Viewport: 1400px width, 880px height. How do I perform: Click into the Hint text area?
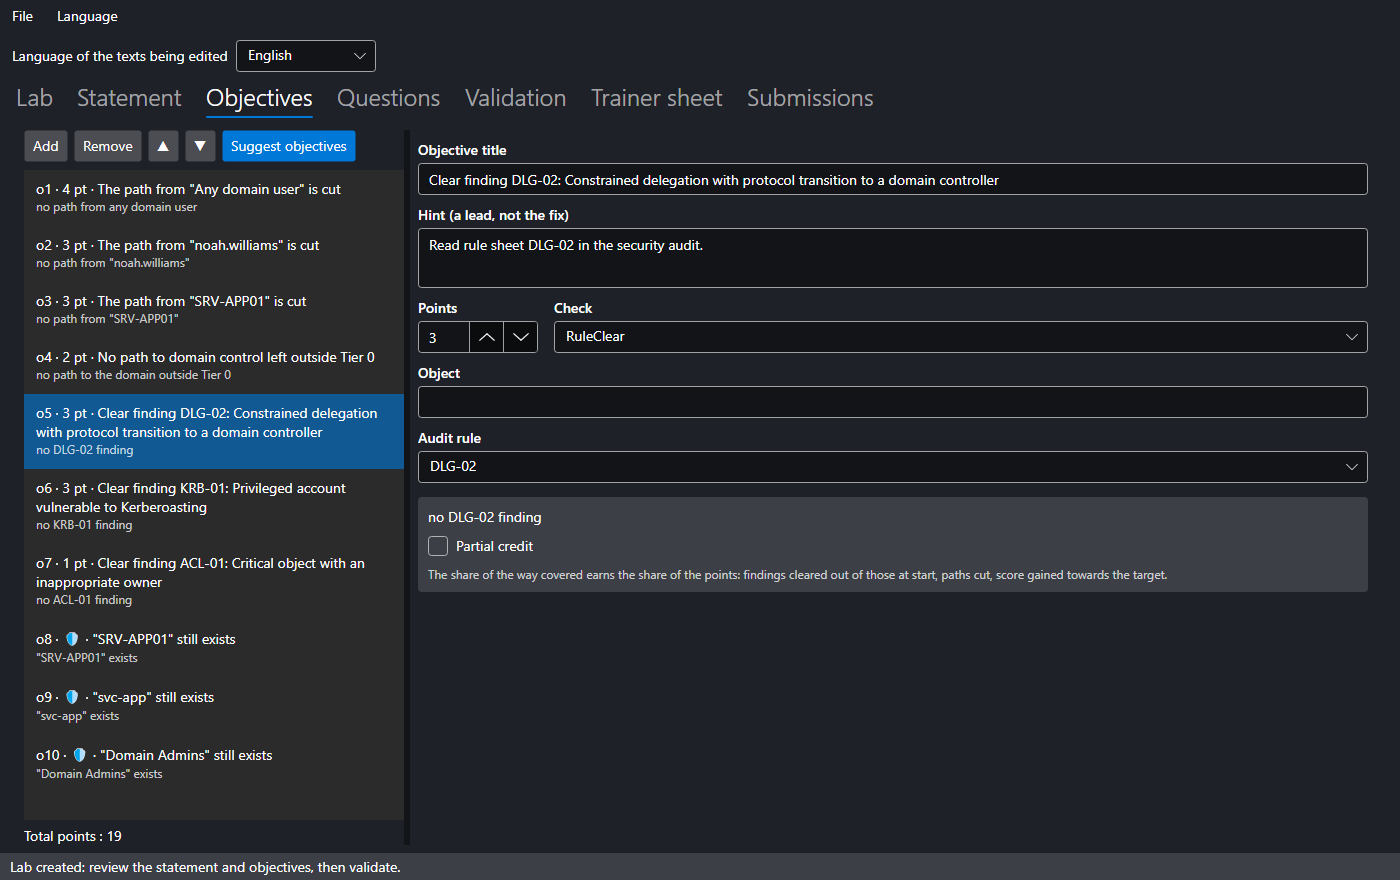pos(893,258)
